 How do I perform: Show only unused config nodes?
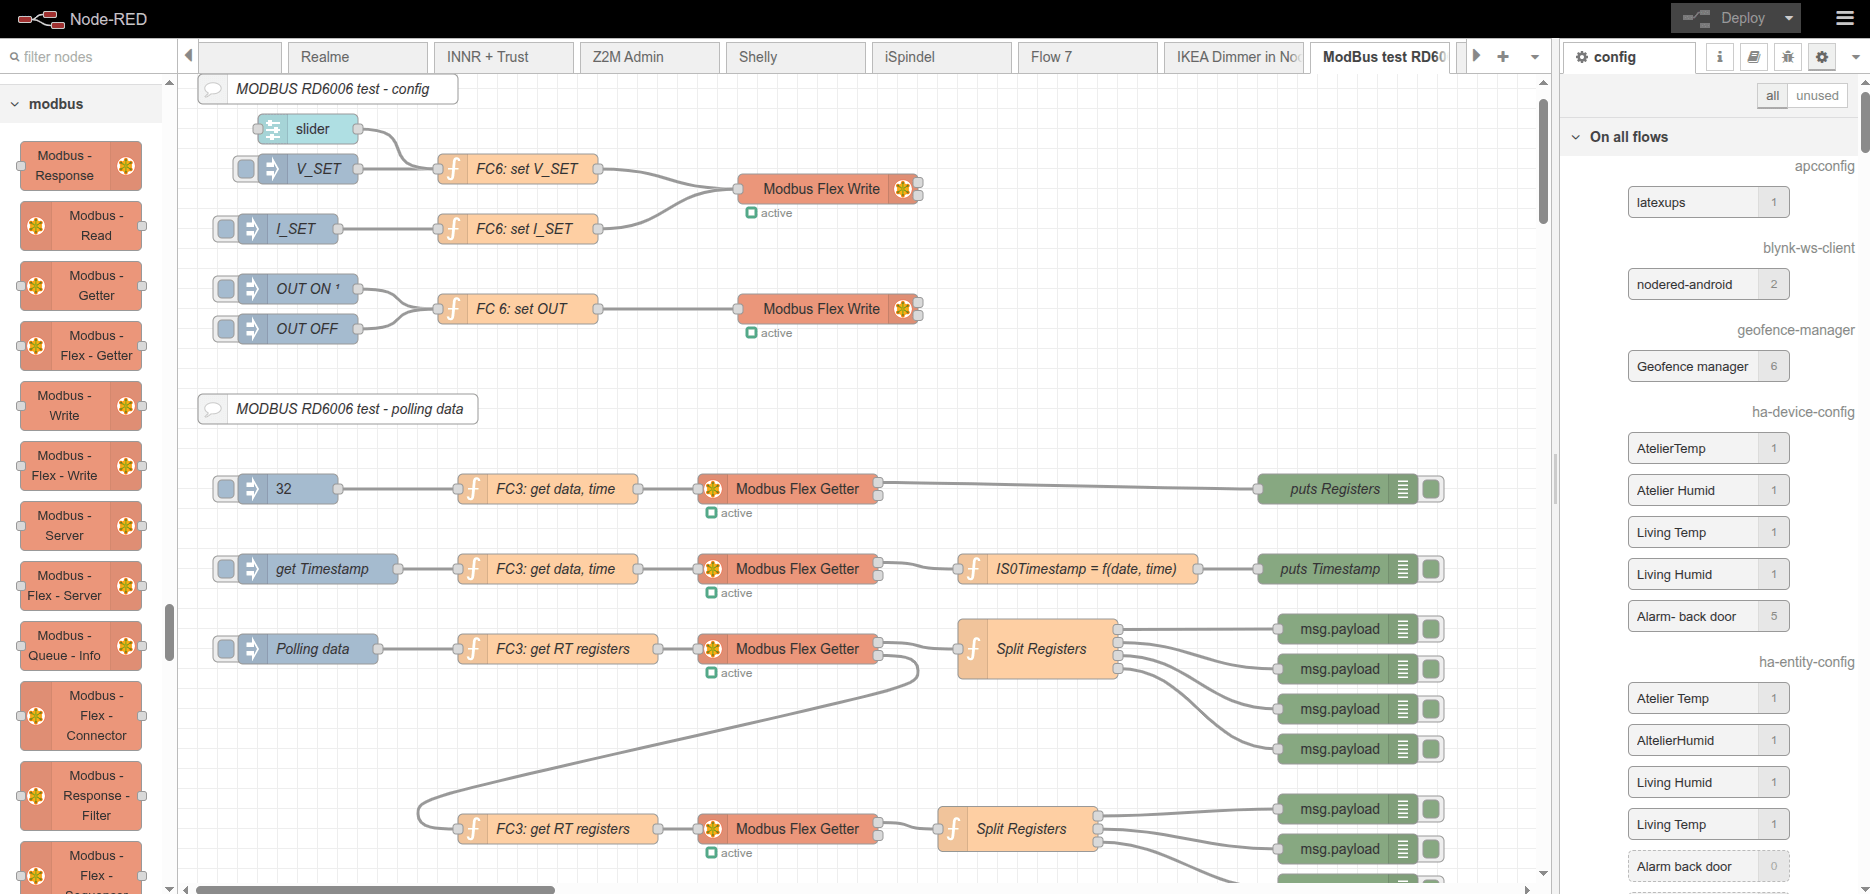(1817, 96)
